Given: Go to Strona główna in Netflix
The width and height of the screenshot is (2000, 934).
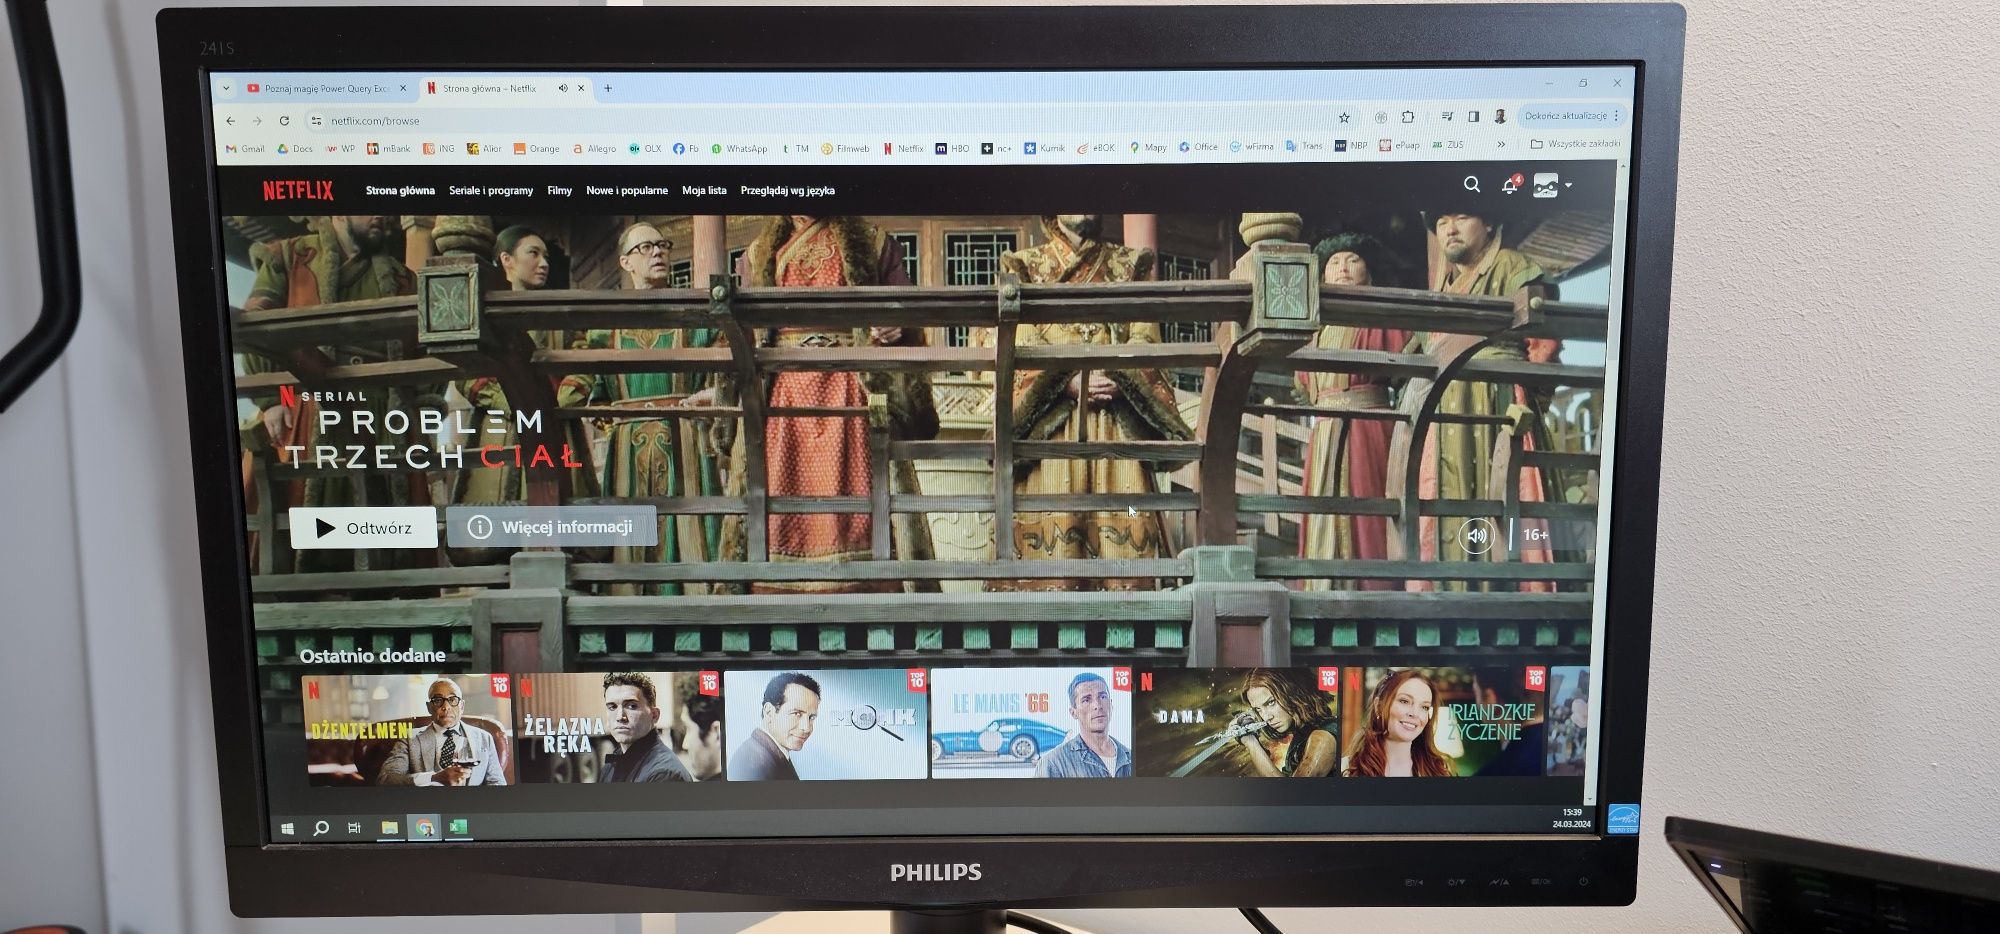Looking at the screenshot, I should click(400, 190).
